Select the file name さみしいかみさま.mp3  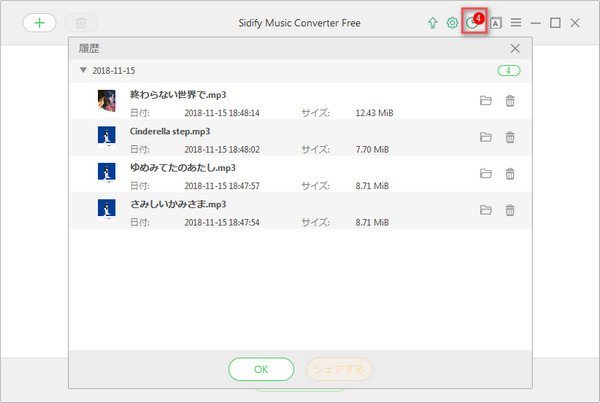click(178, 204)
